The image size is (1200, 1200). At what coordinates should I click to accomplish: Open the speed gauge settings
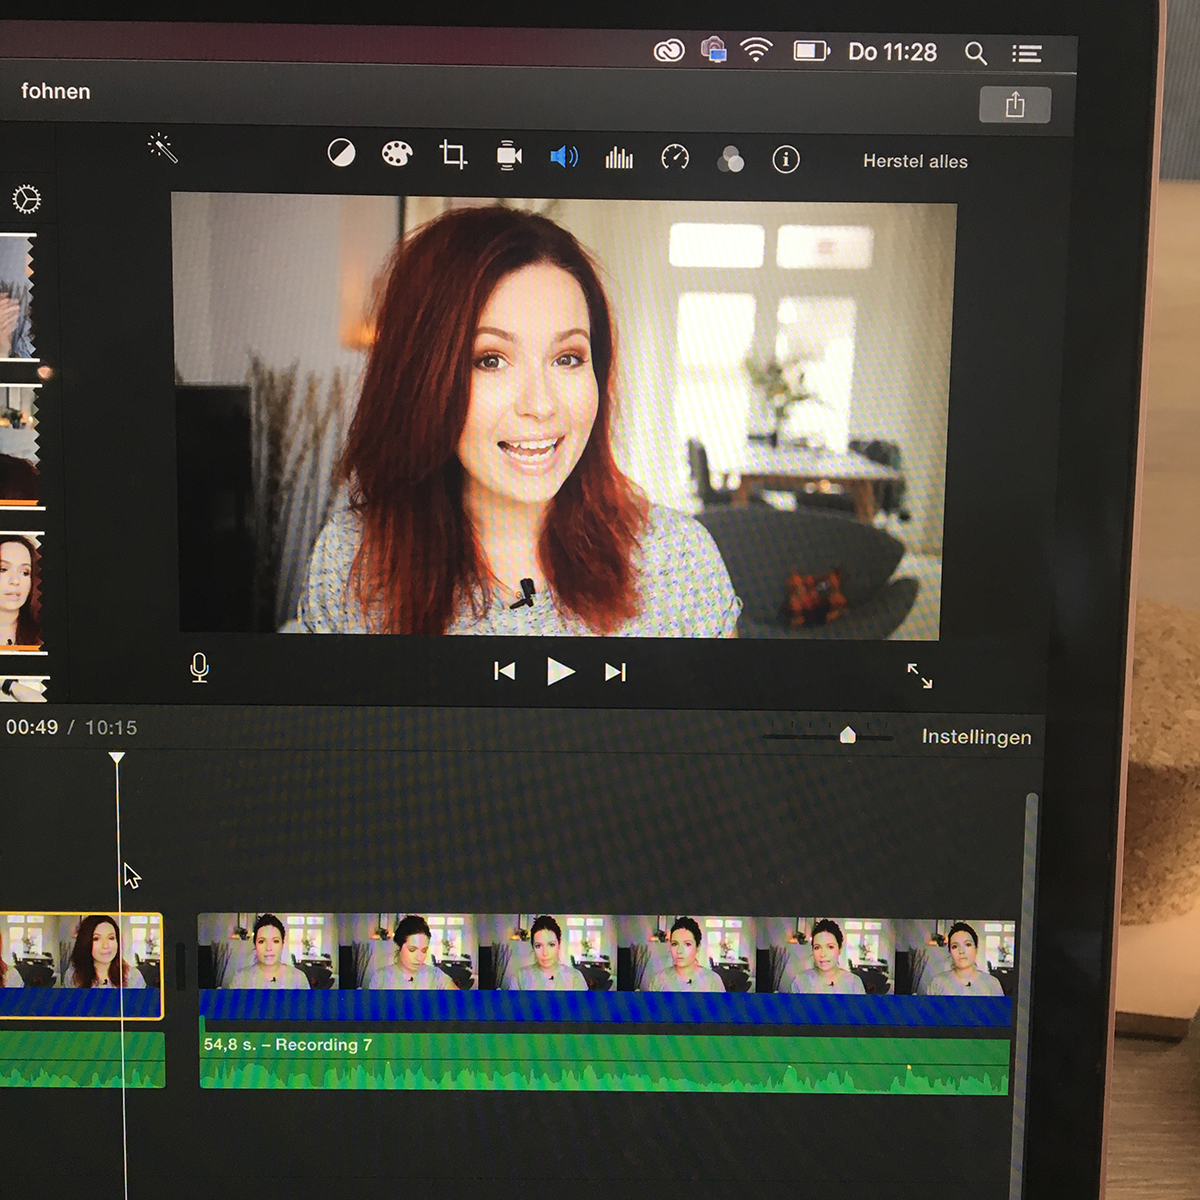point(675,158)
